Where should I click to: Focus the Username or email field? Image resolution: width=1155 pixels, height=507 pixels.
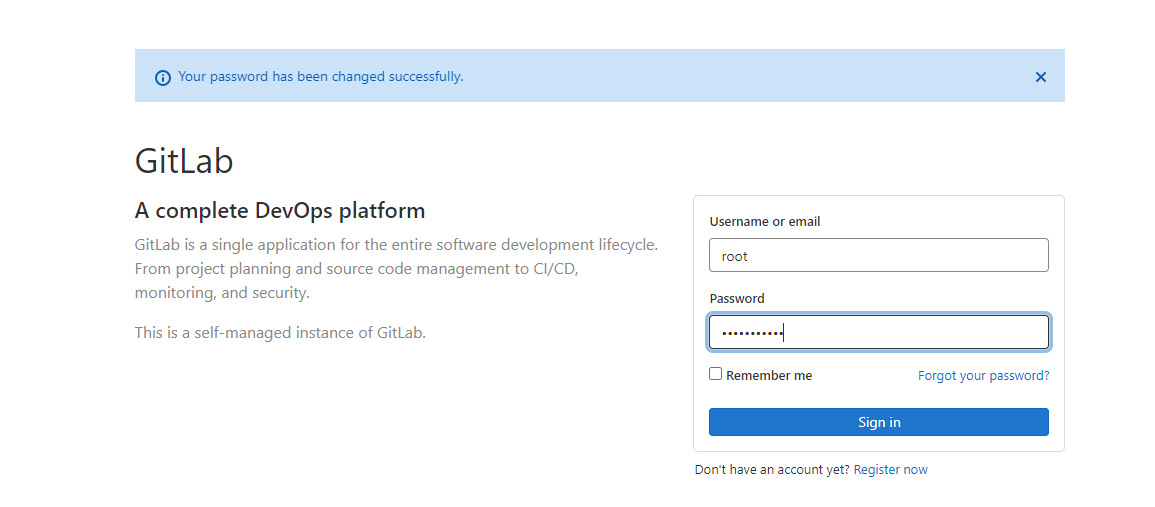tap(878, 255)
